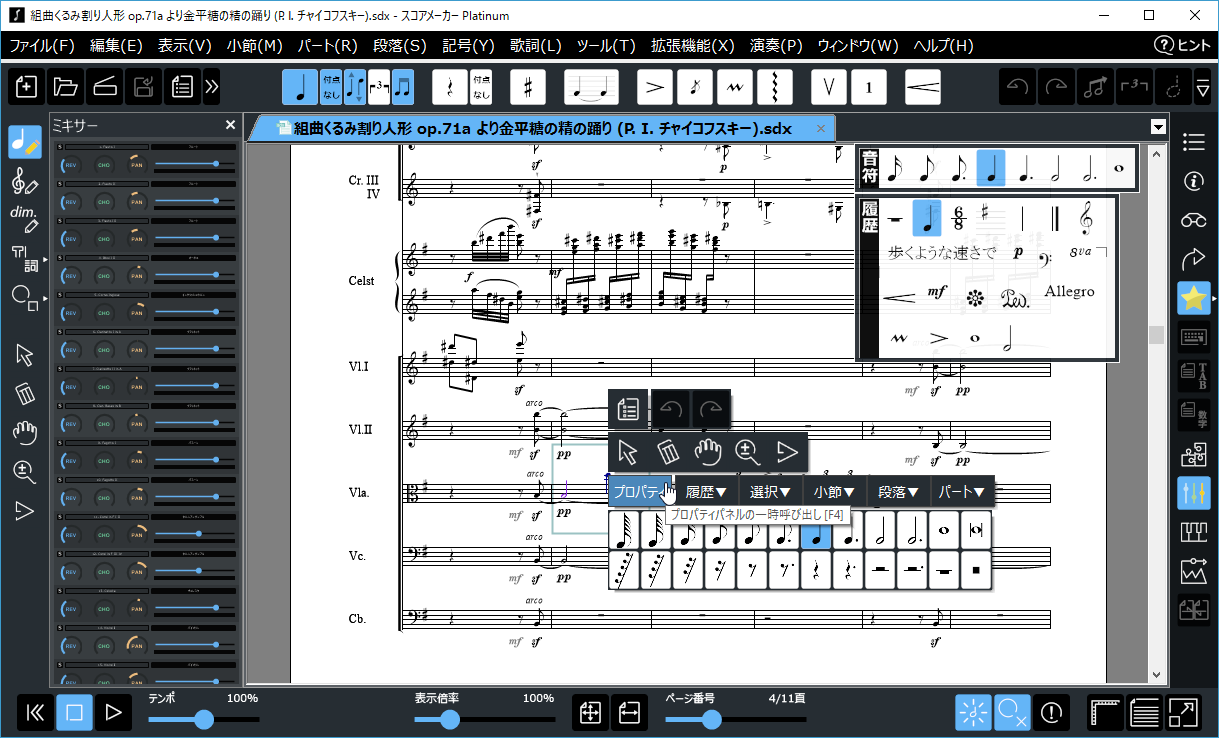Open the 小節 dropdown in the popup menu

click(x=834, y=492)
